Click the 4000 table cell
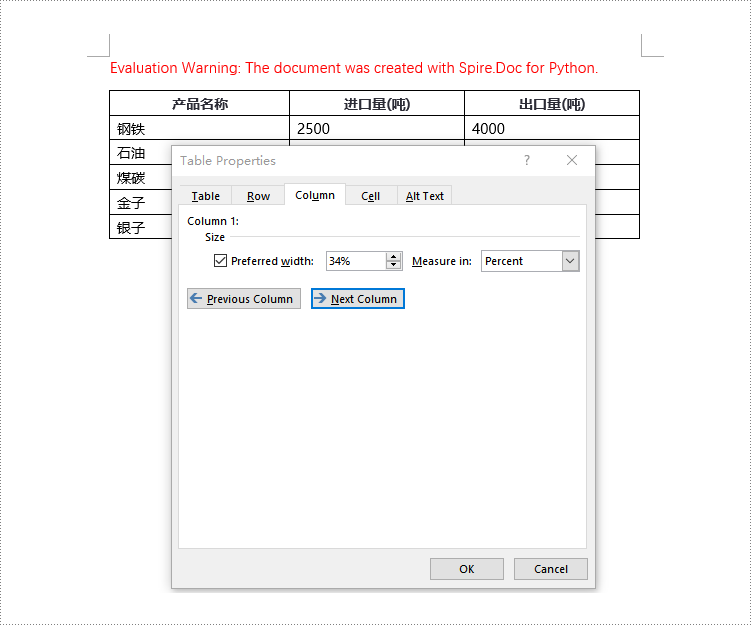This screenshot has height=625, width=751. [552, 128]
